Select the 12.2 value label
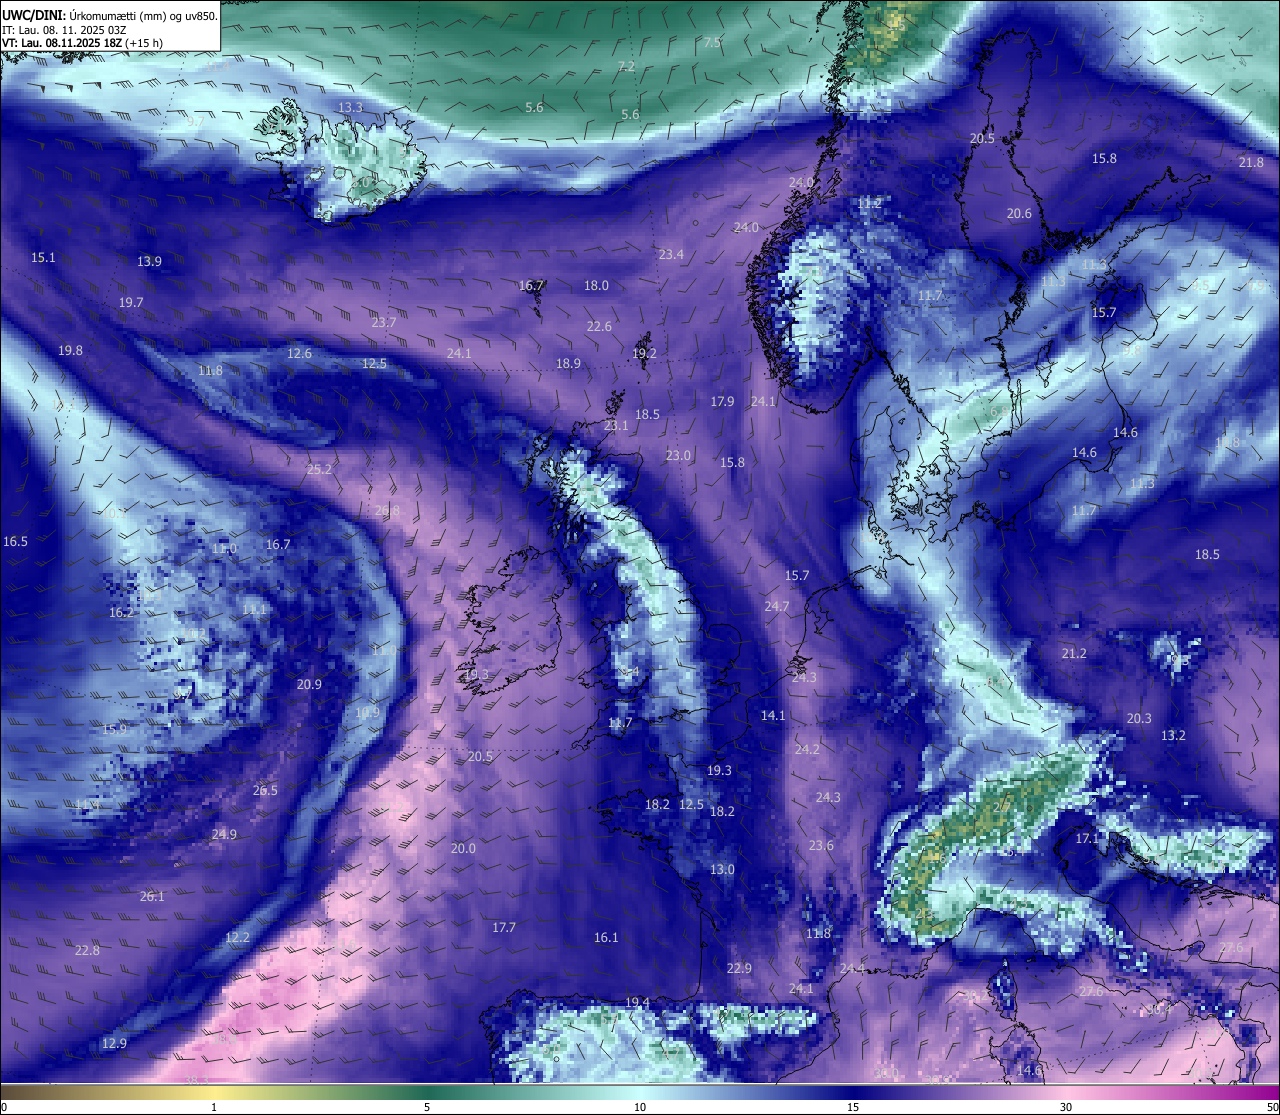This screenshot has height=1115, width=1280. [237, 937]
